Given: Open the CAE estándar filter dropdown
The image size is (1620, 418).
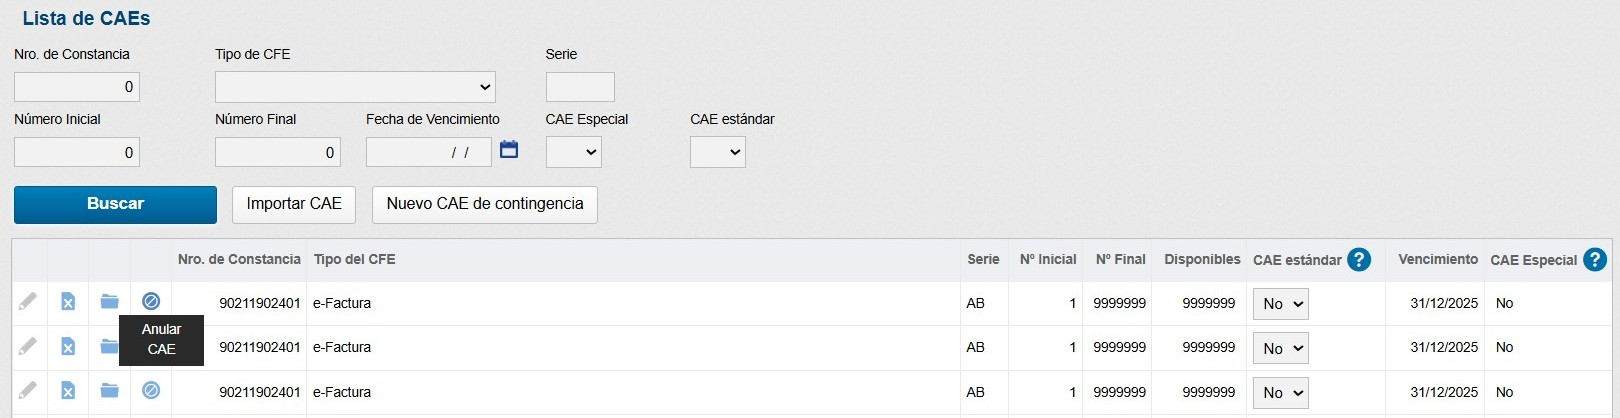Looking at the screenshot, I should (x=717, y=152).
